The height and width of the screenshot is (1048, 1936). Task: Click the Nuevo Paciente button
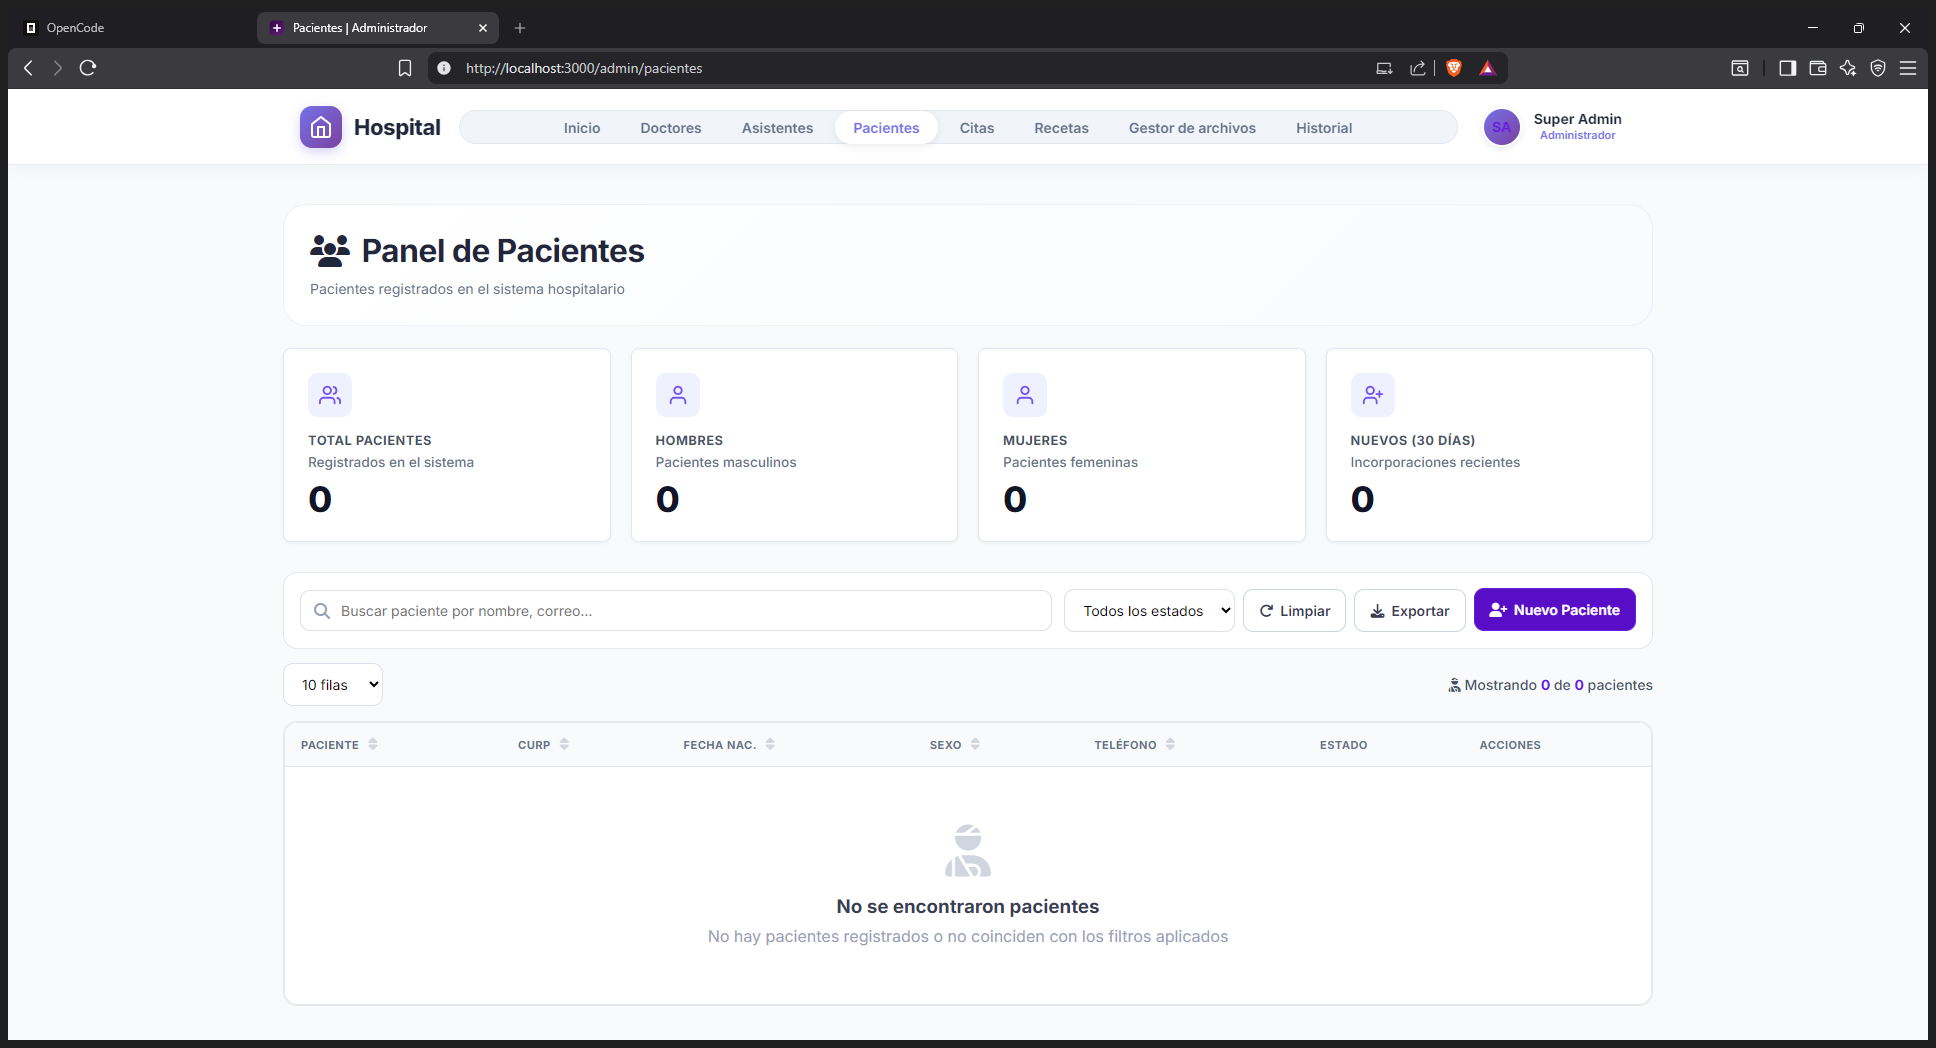click(x=1555, y=610)
